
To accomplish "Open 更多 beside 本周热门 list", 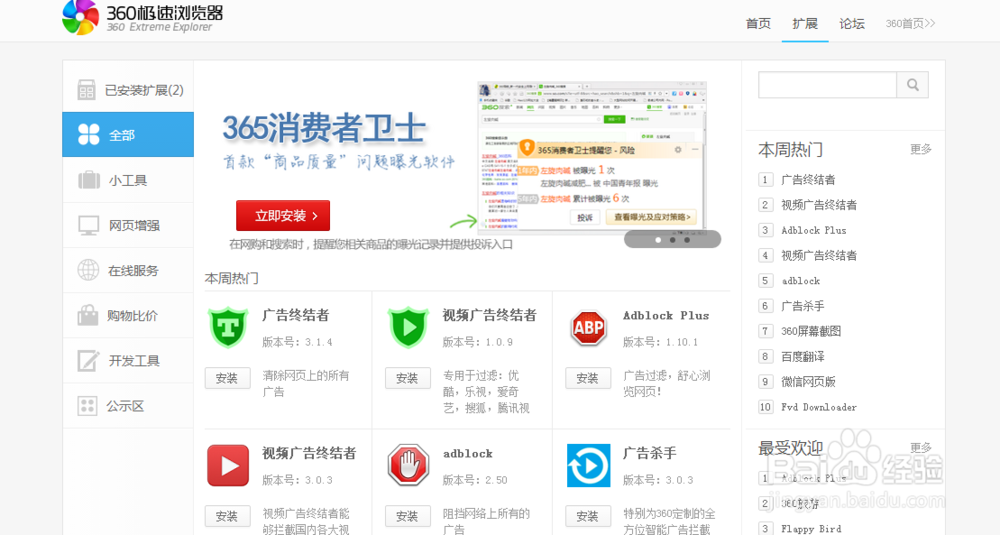I will pyautogui.click(x=921, y=149).
